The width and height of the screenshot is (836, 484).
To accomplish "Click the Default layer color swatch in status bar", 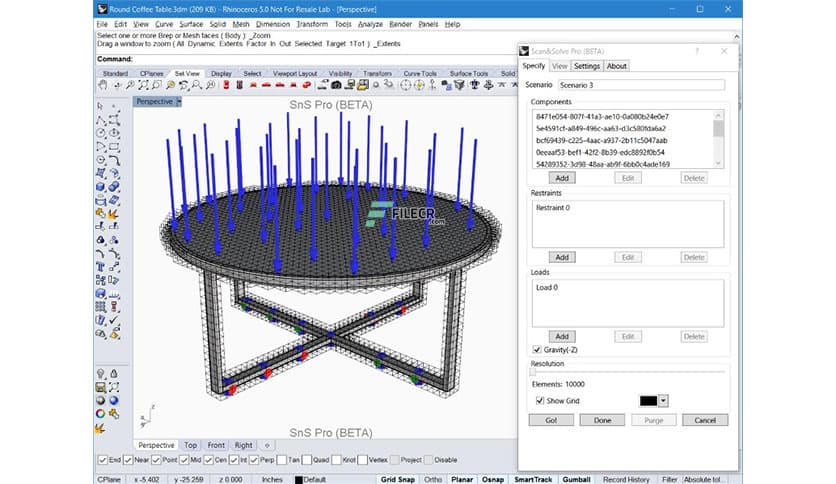I will click(x=299, y=480).
